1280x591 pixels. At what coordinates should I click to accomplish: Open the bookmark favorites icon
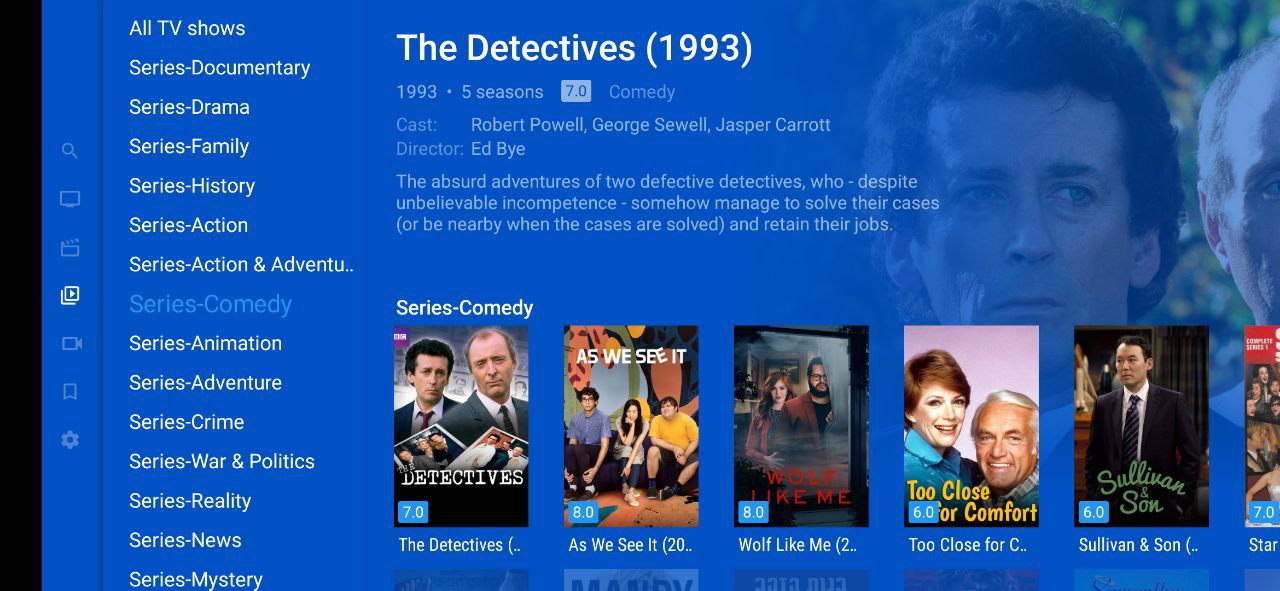69,391
